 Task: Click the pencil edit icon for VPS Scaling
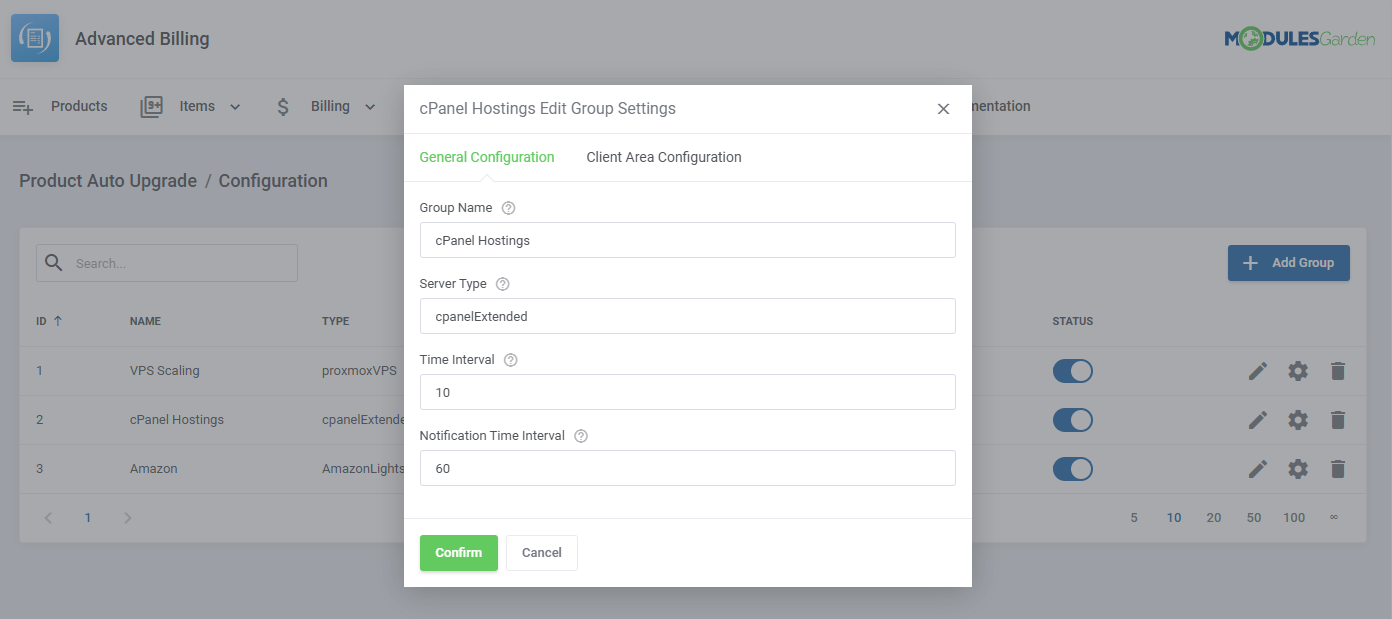click(1258, 371)
